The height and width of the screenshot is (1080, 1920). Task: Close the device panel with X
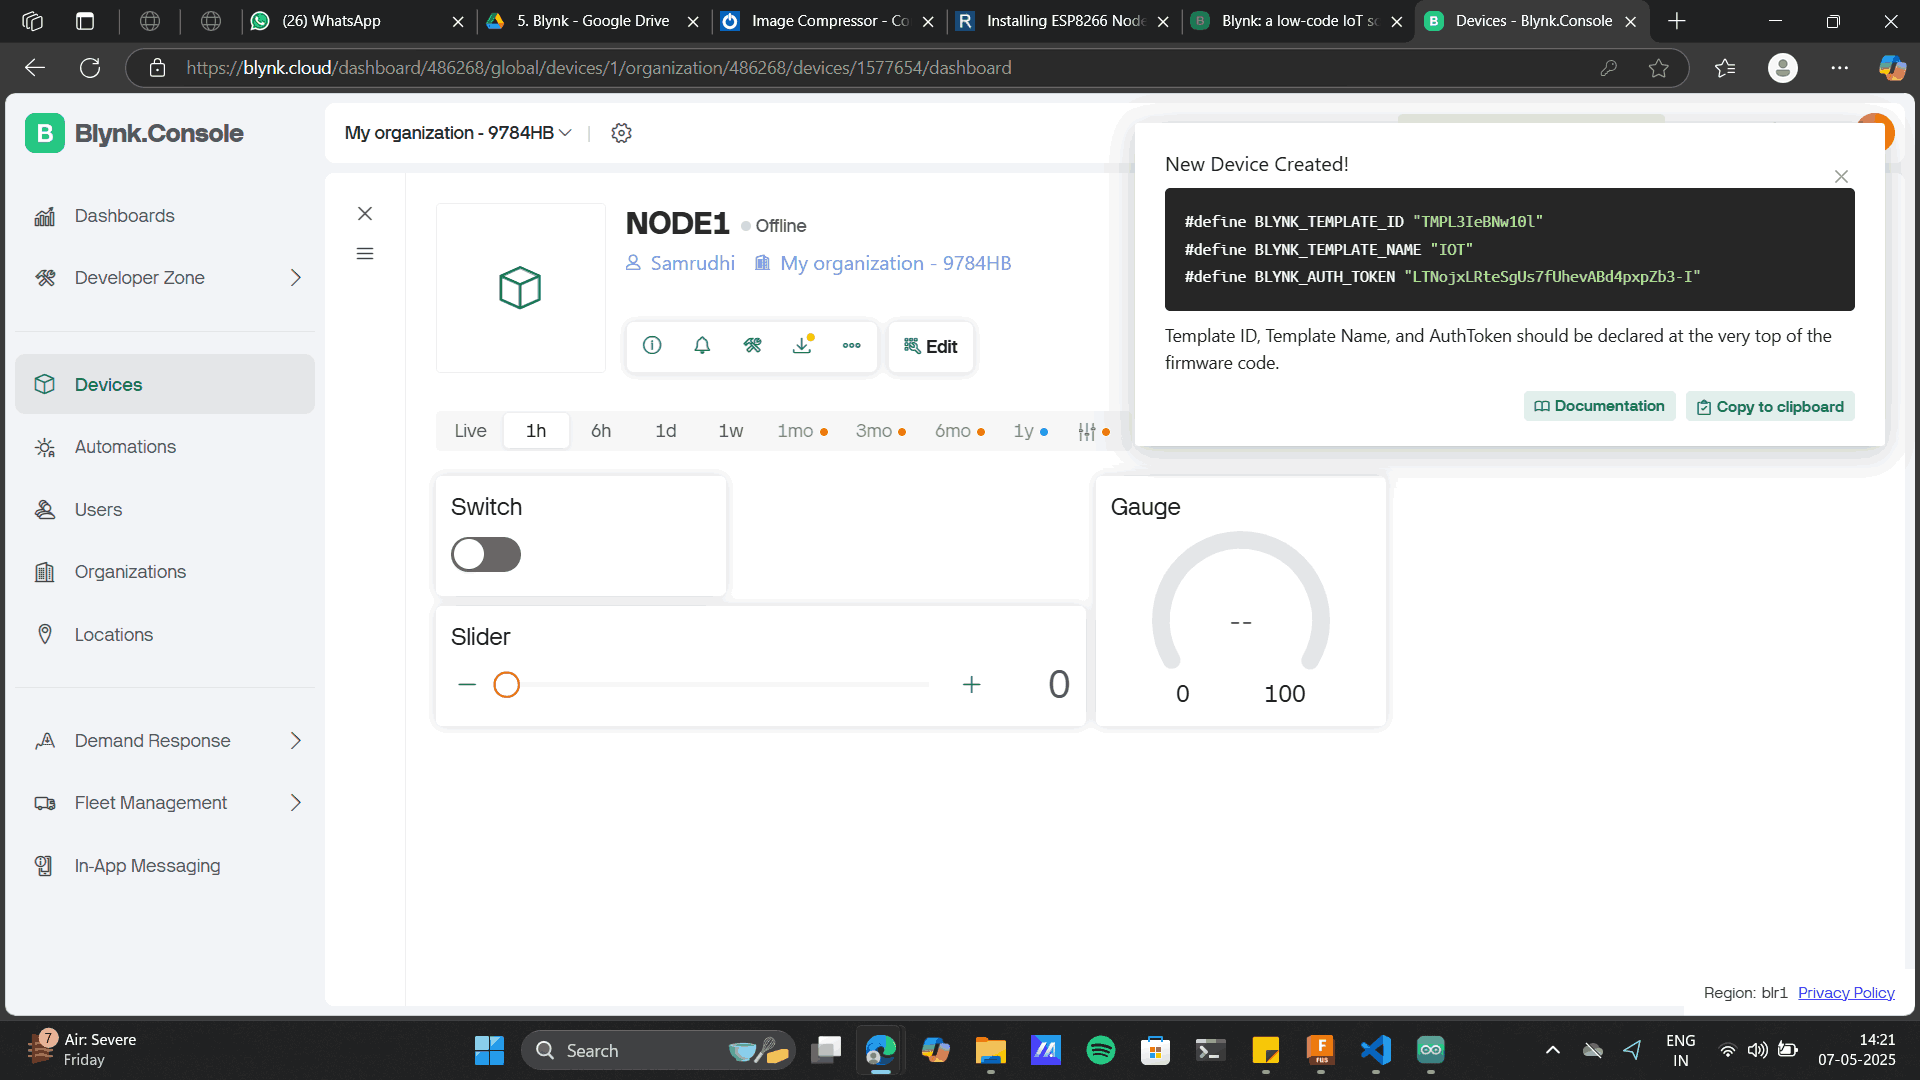point(365,213)
